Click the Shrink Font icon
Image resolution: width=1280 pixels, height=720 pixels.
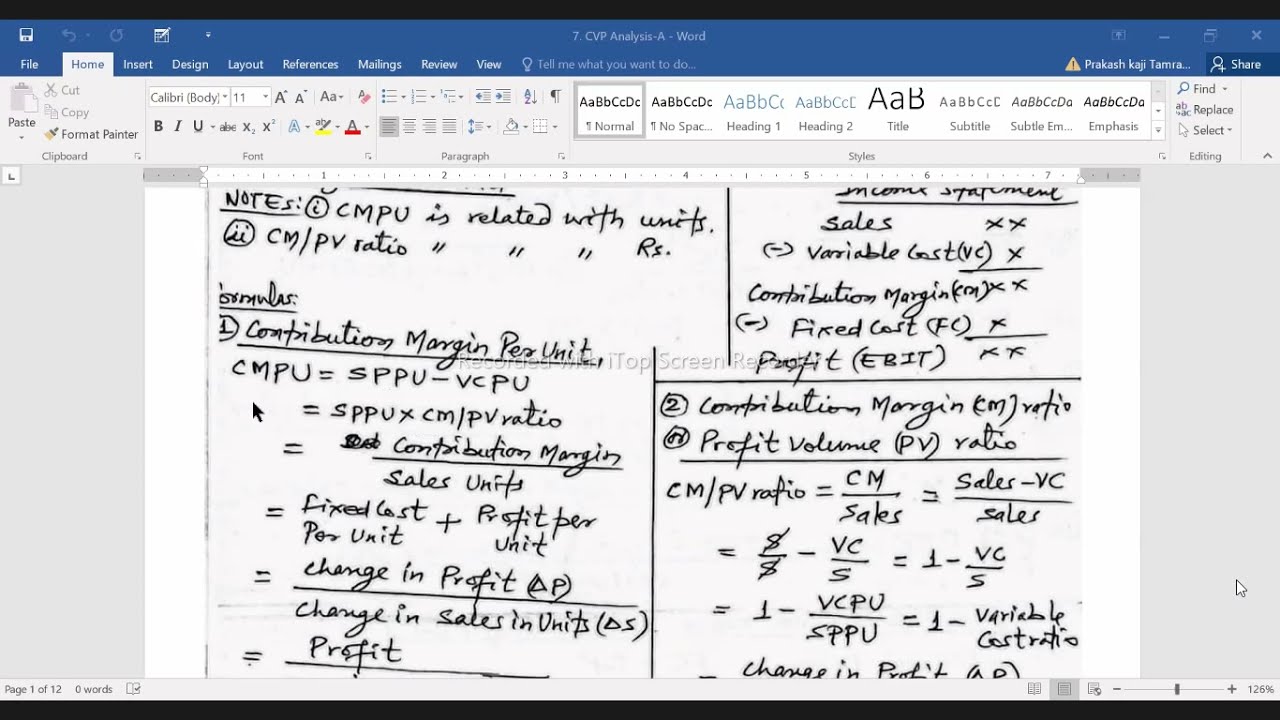pyautogui.click(x=300, y=97)
